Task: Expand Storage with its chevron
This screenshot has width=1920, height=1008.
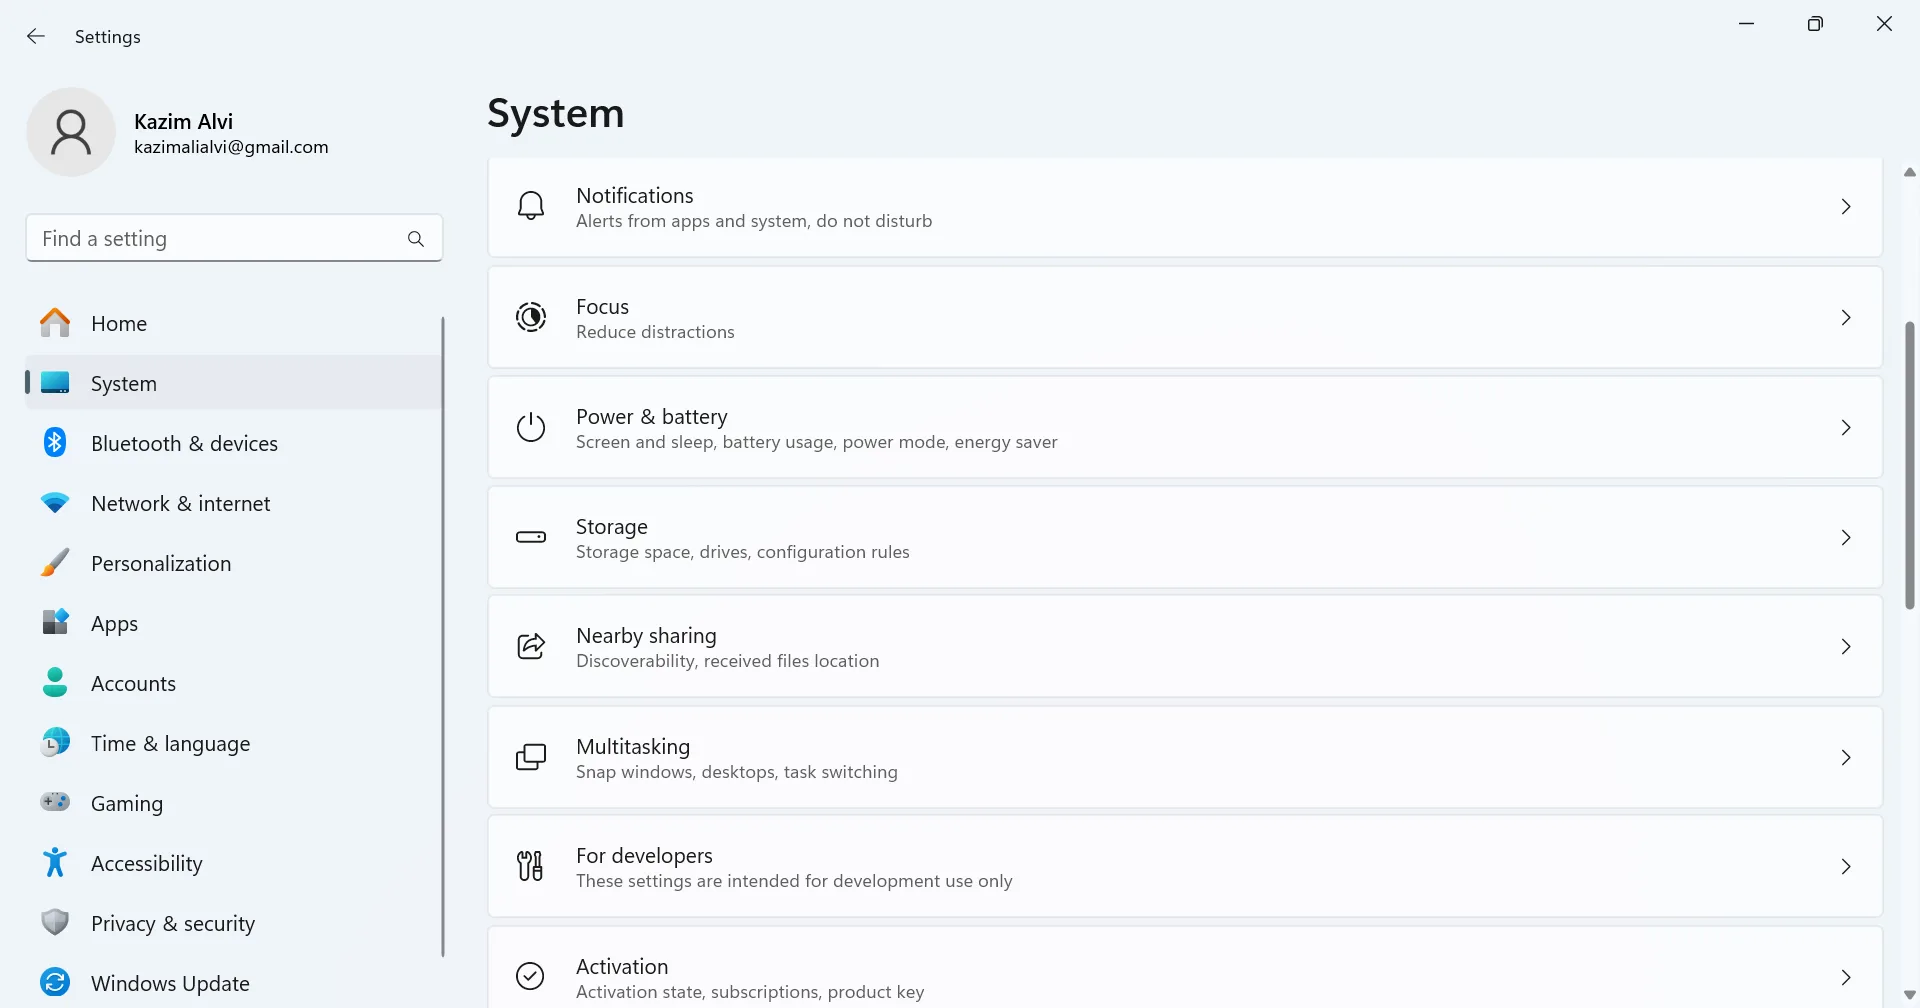Action: (x=1846, y=538)
